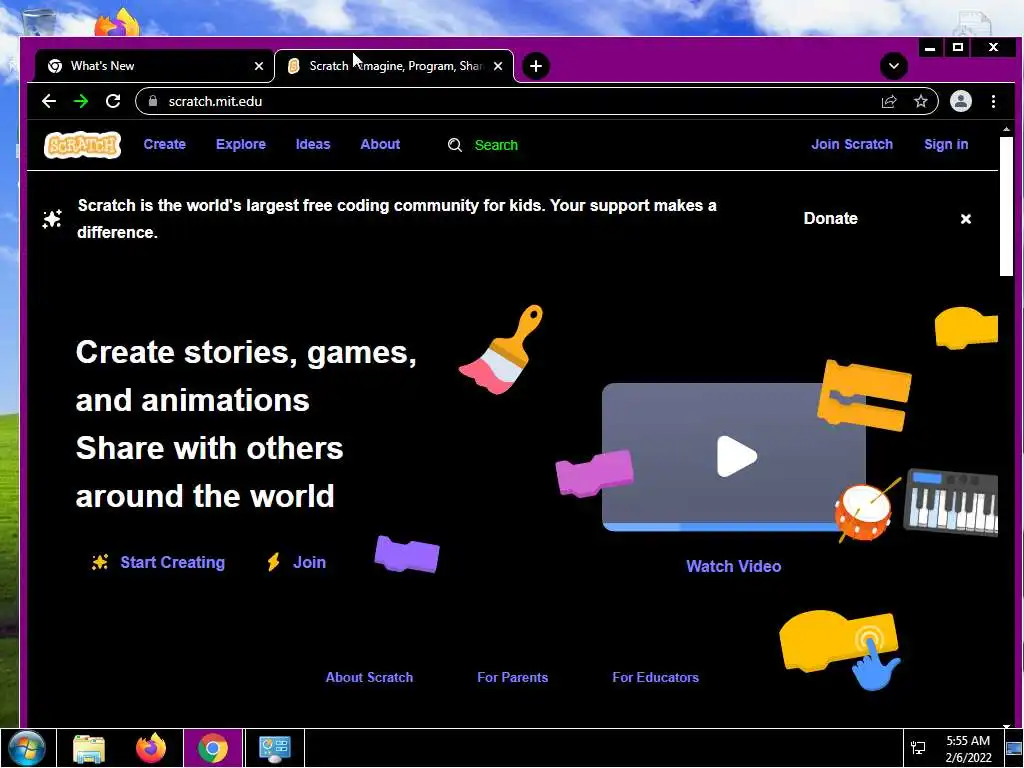
Task: Click the Scratch logo
Action: tap(82, 145)
